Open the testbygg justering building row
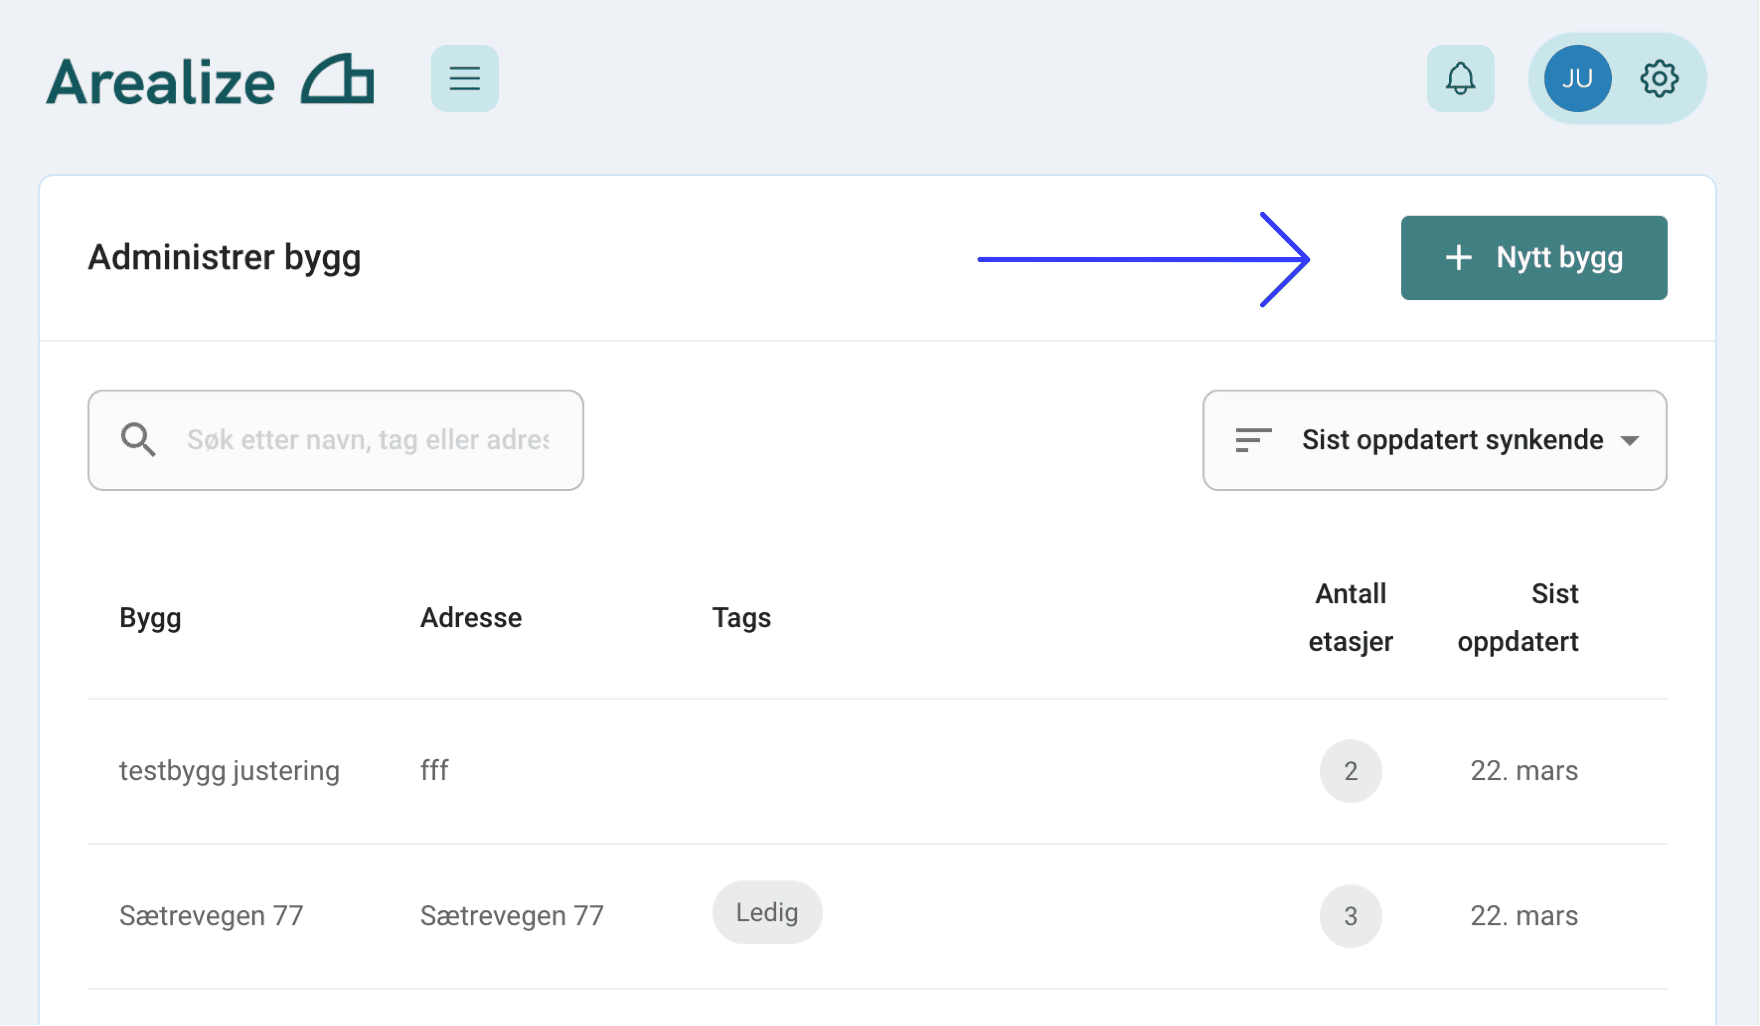Image resolution: width=1760 pixels, height=1026 pixels. (877, 771)
